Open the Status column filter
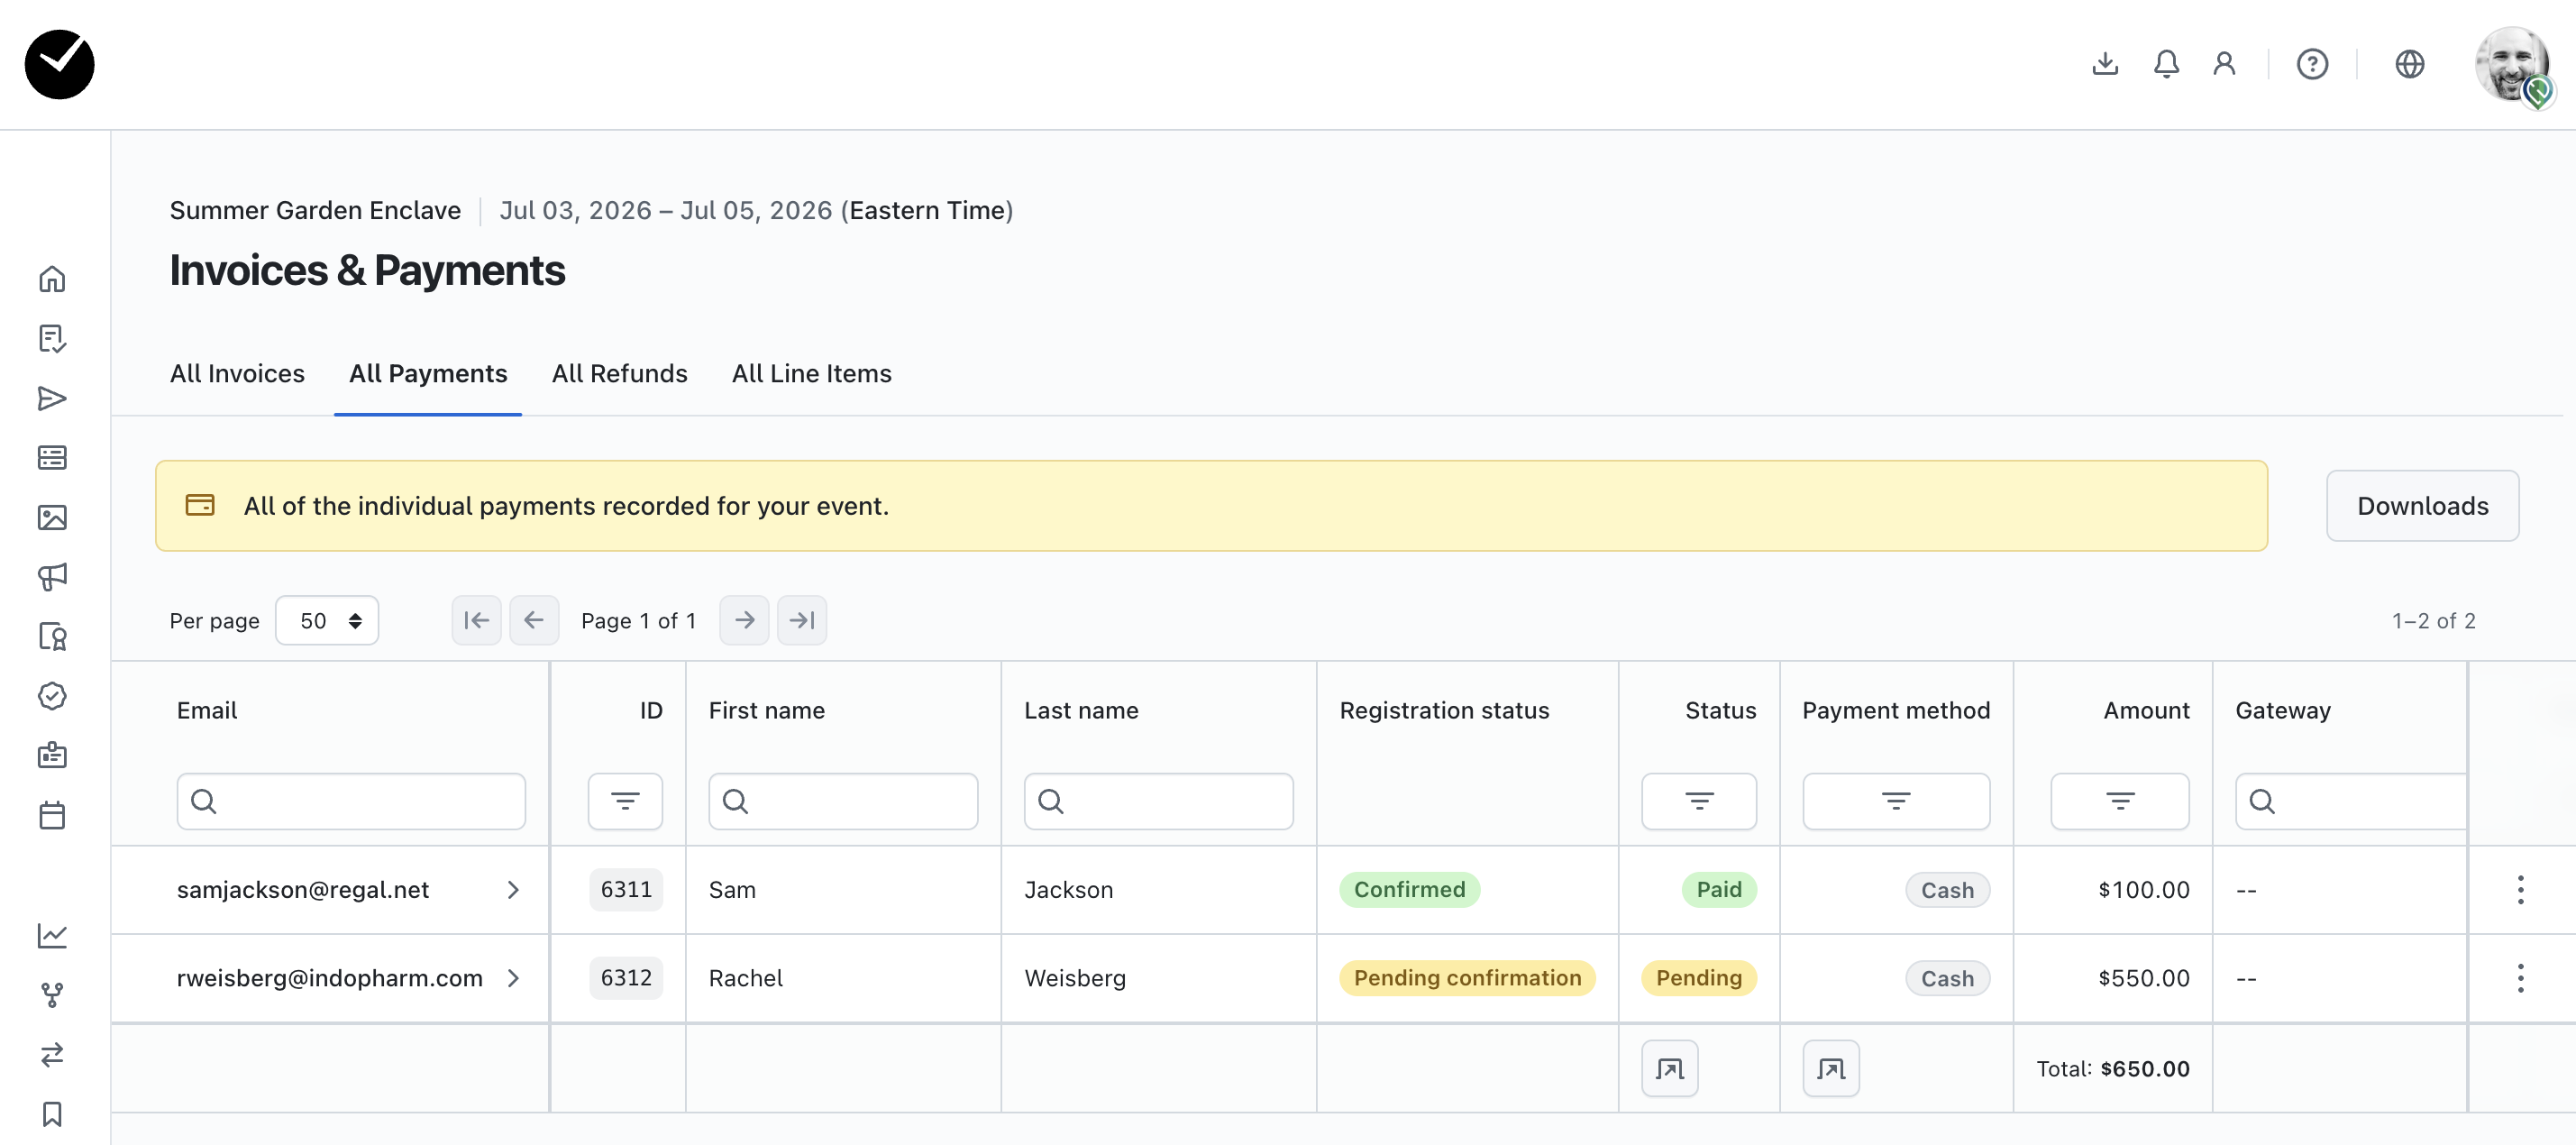 click(x=1698, y=800)
